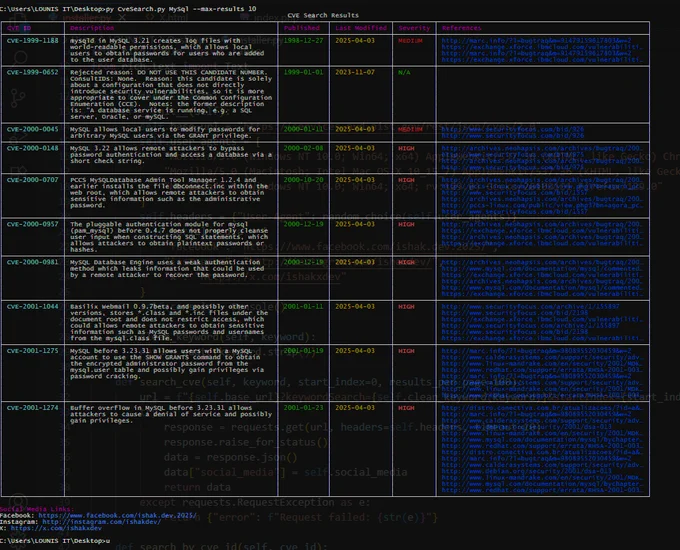Click the published date 2001-01-11
The width and height of the screenshot is (680, 550).
[303, 306]
